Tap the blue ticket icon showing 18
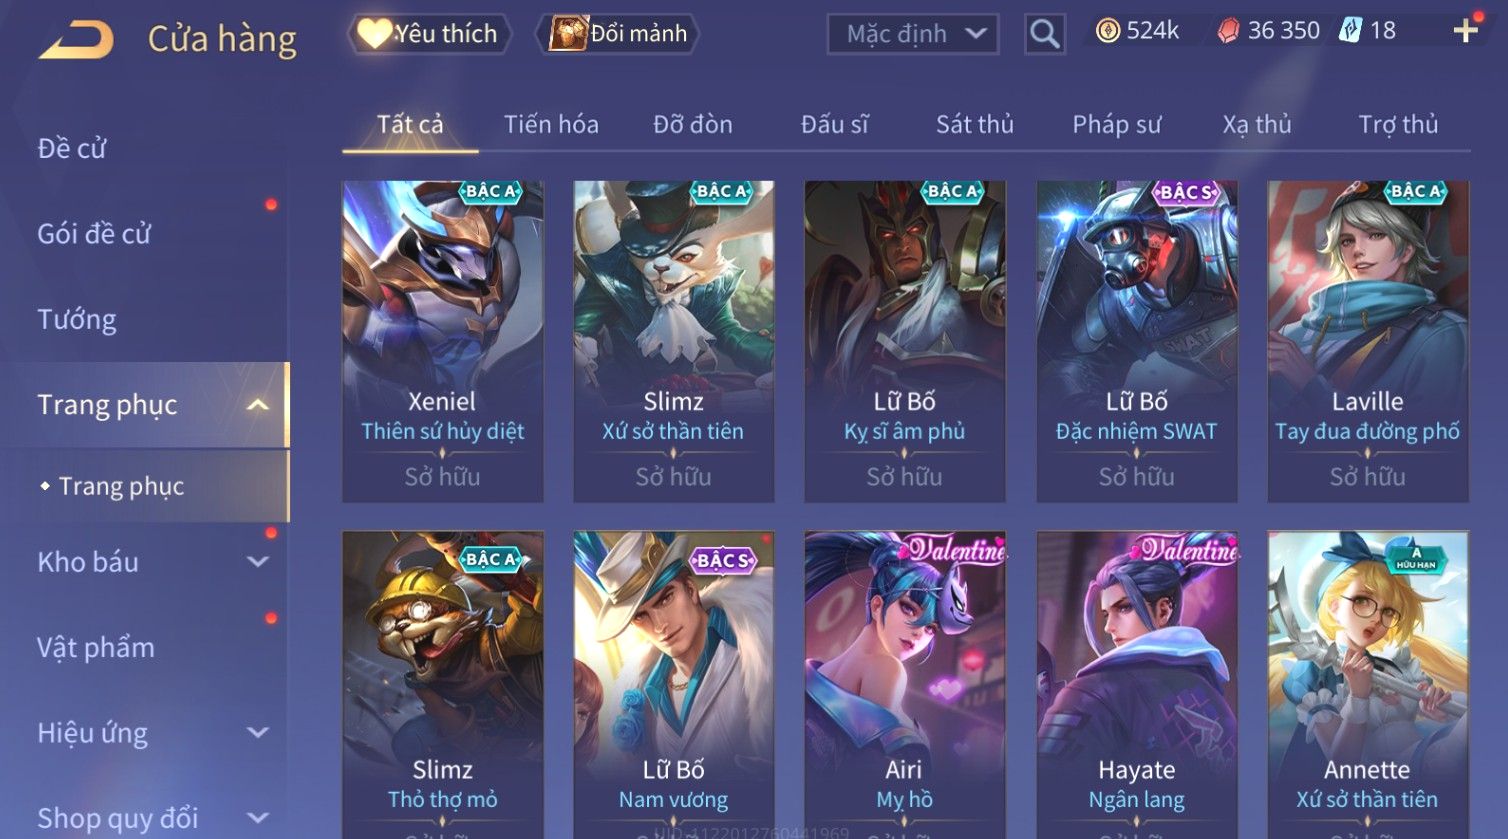The width and height of the screenshot is (1508, 839). 1350,30
